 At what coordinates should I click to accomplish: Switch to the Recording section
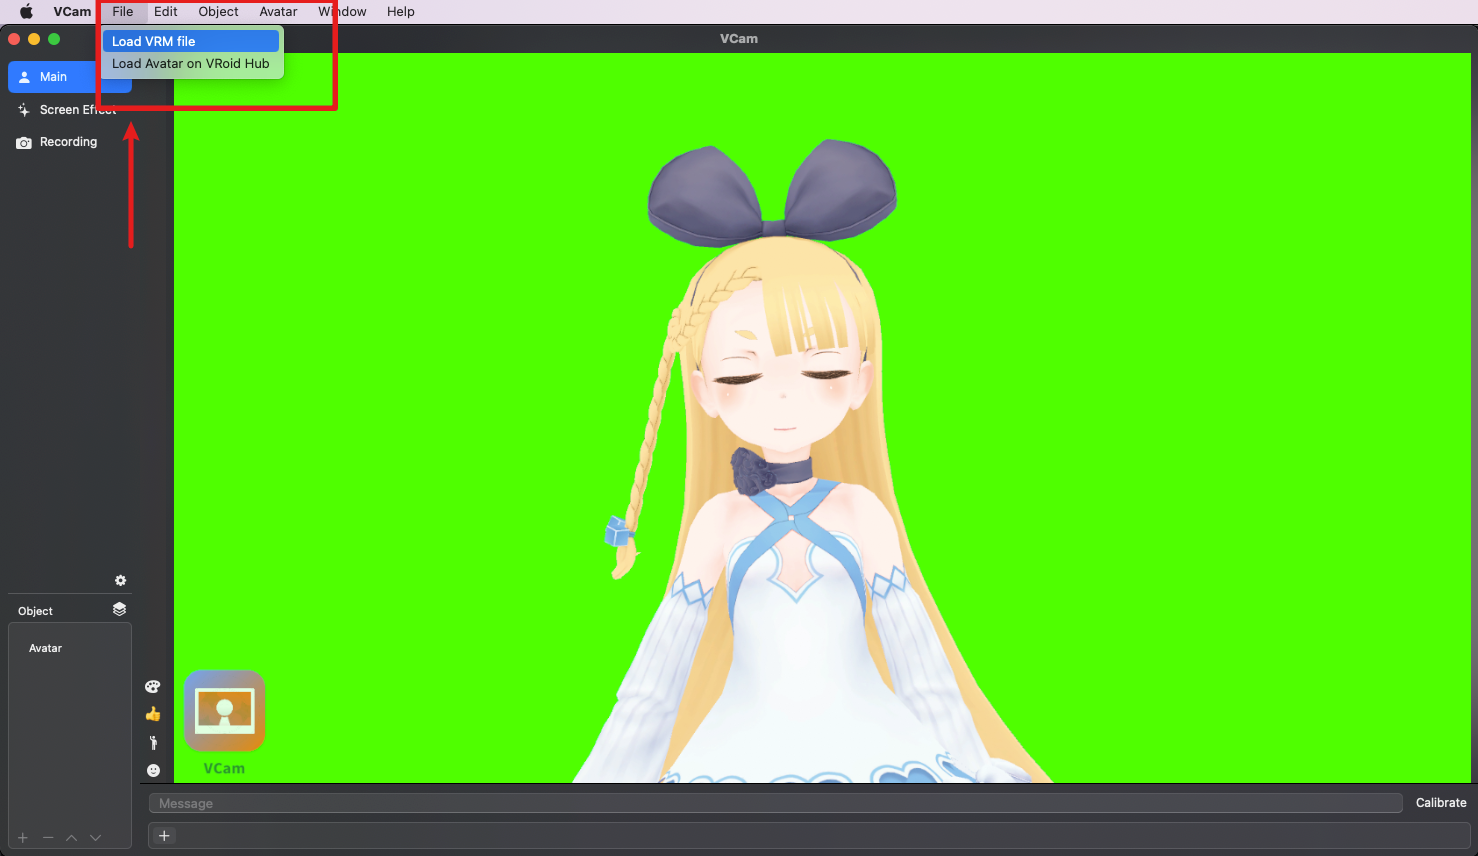point(68,142)
